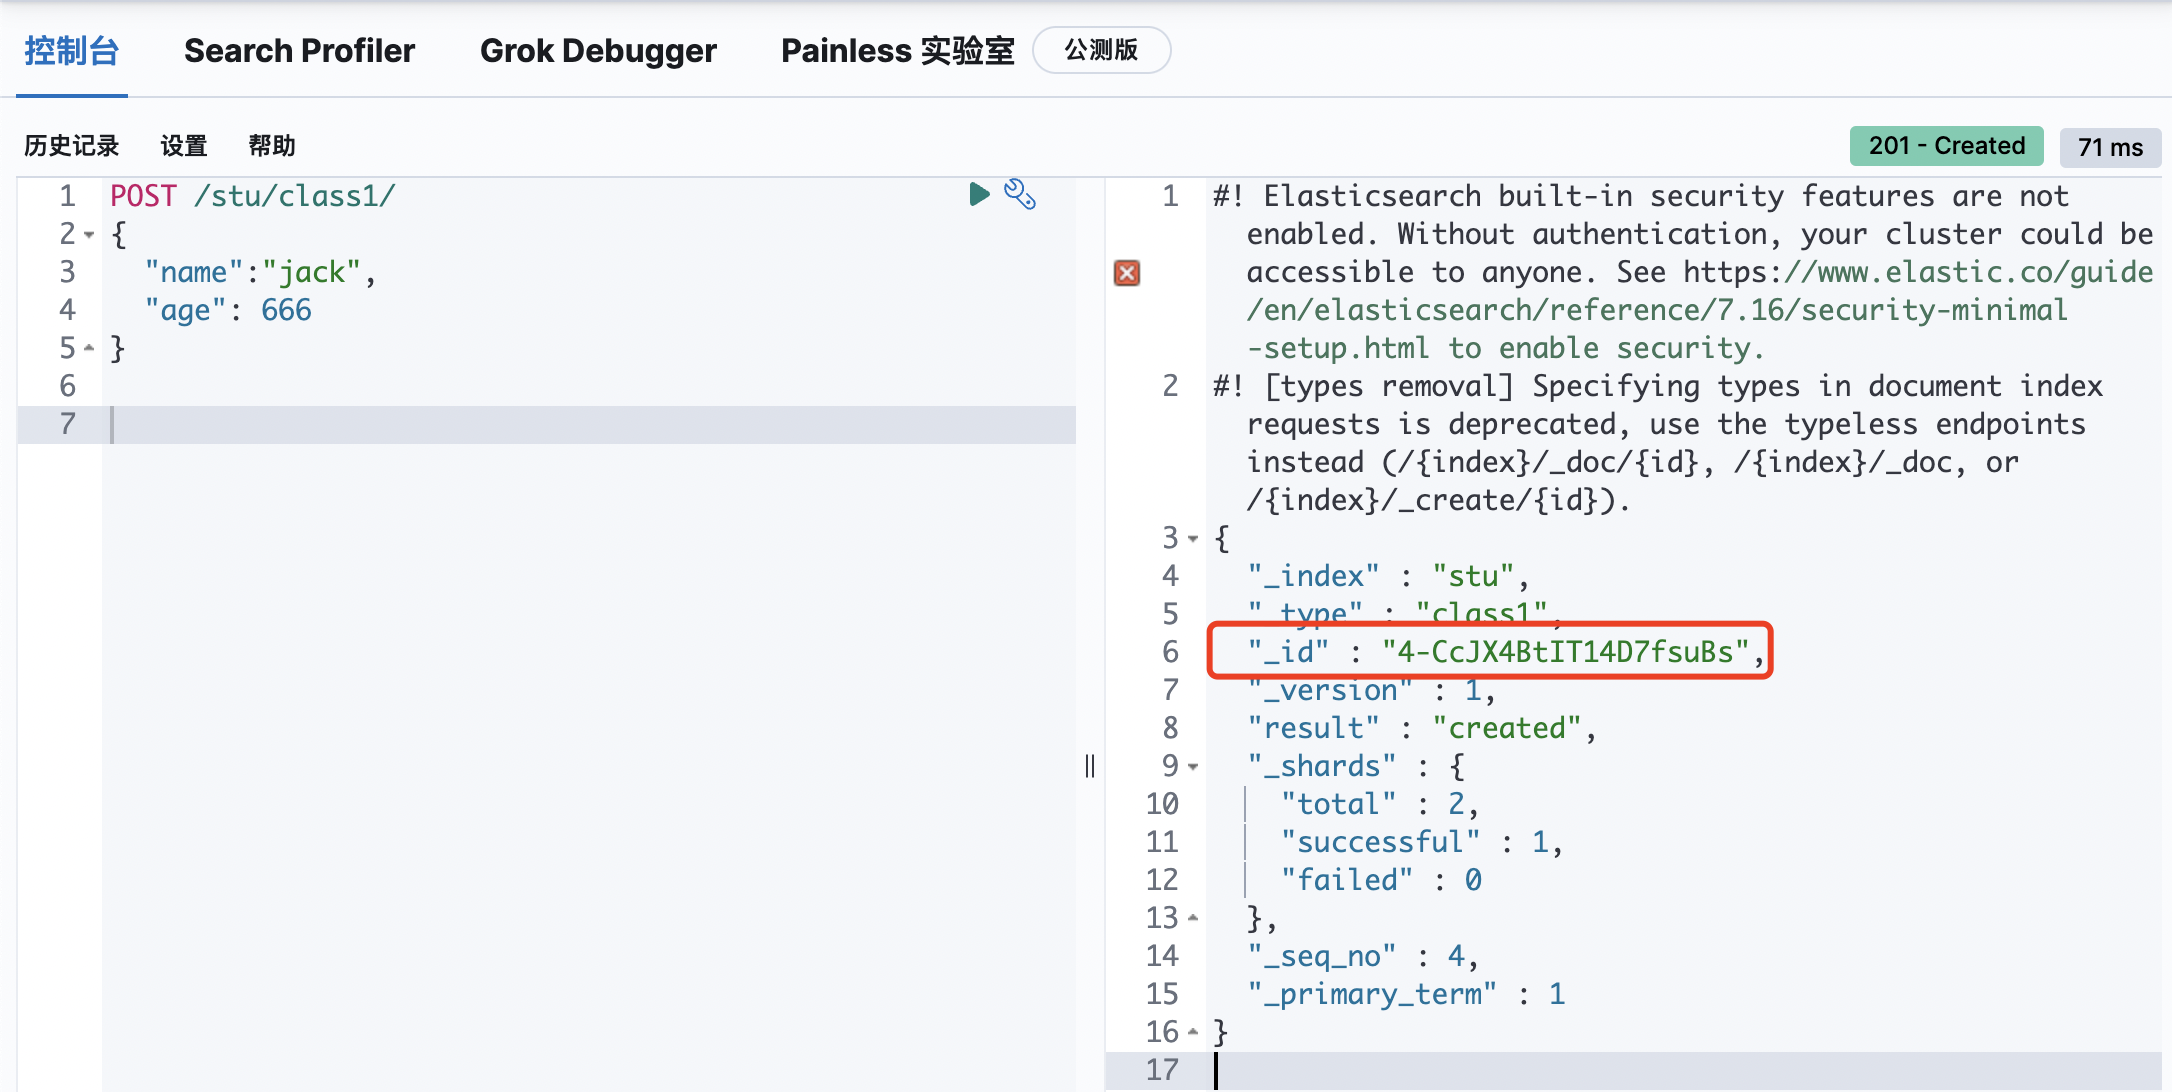The width and height of the screenshot is (2172, 1092).
Task: Collapse the request body at line 2
Action: click(x=89, y=235)
